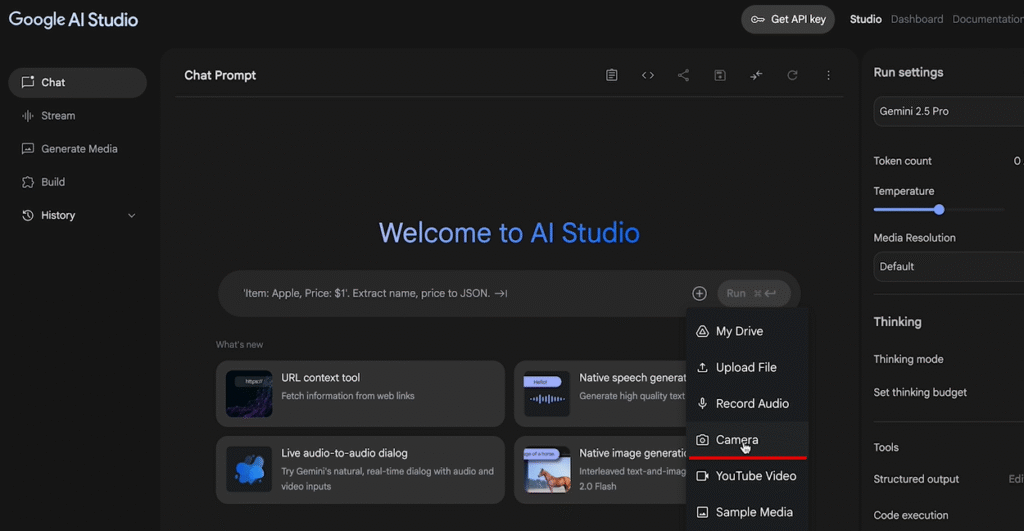This screenshot has height=531, width=1024.
Task: Click the speech waveform thumbnail
Action: 547,394
